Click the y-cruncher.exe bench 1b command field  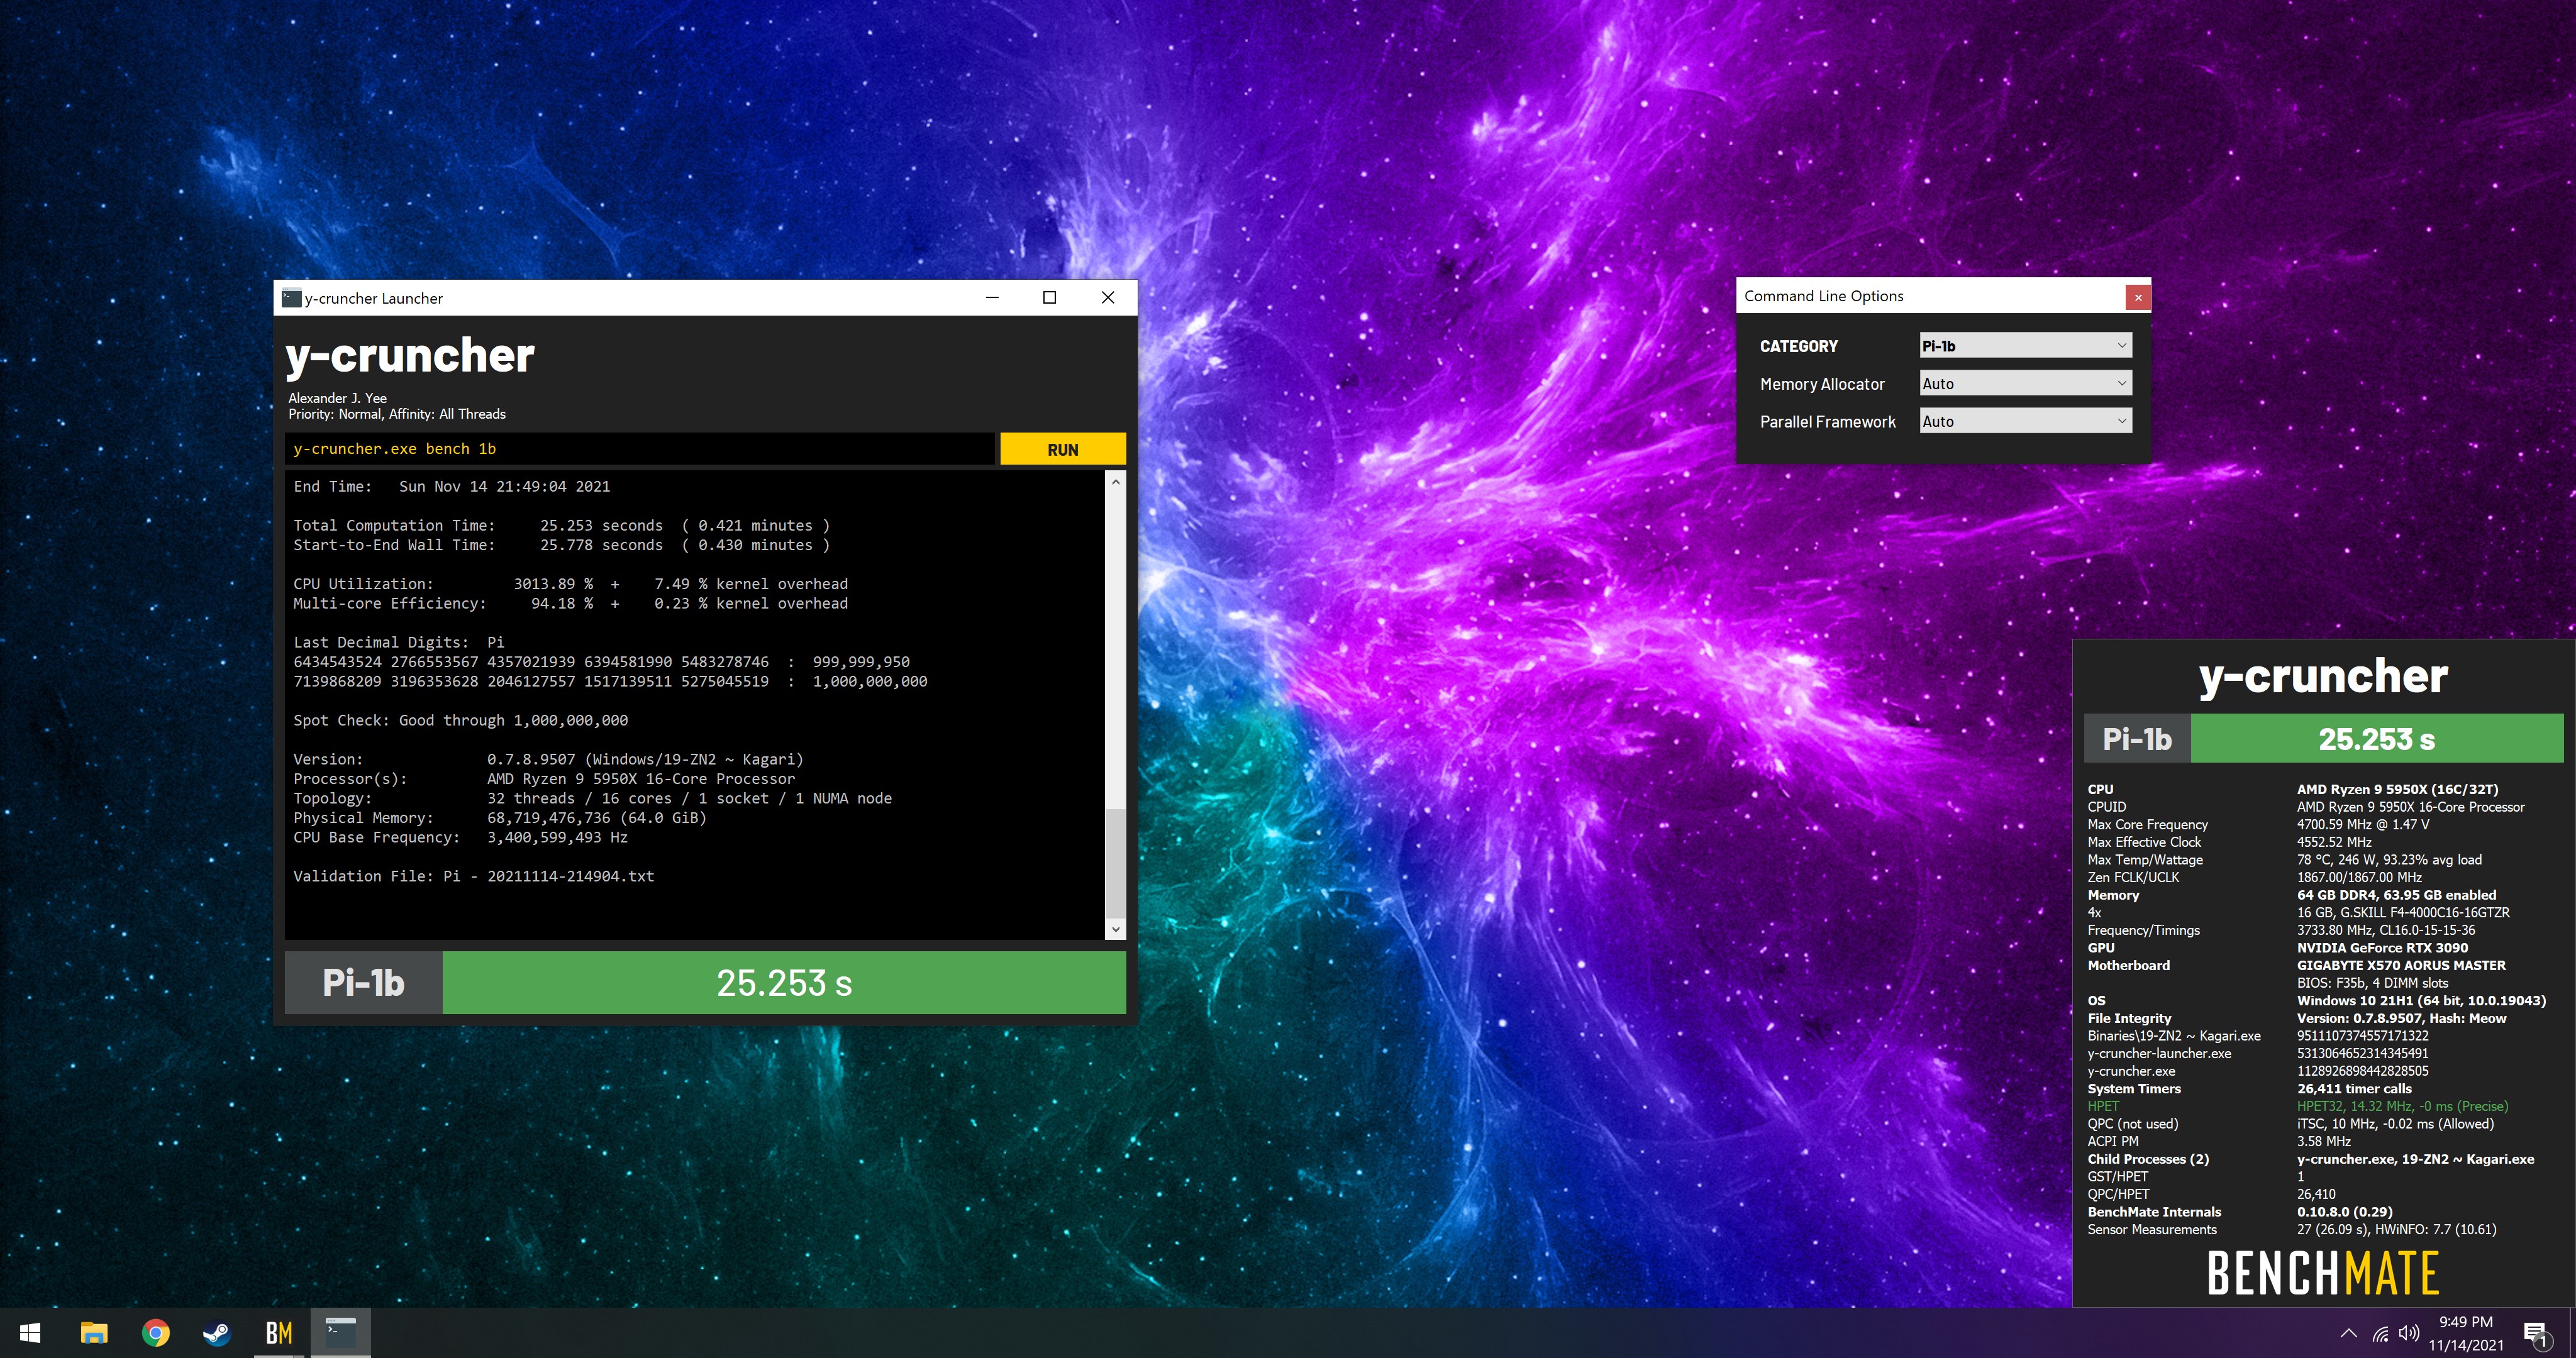[640, 449]
